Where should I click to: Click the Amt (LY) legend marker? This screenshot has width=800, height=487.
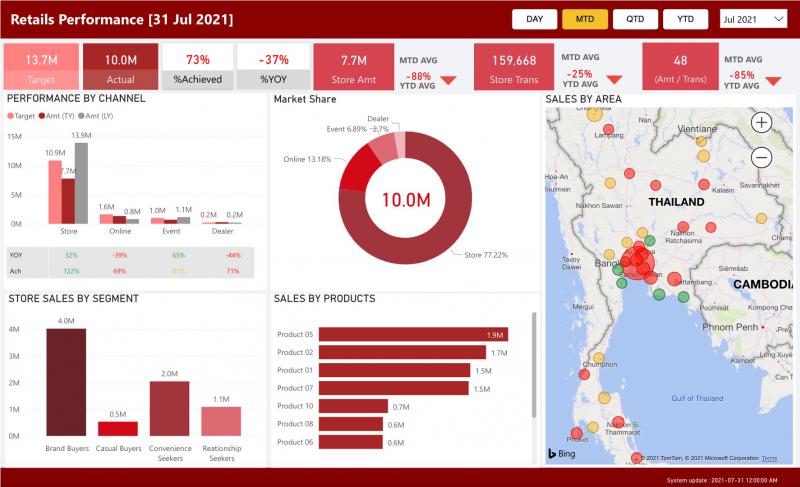tap(81, 116)
